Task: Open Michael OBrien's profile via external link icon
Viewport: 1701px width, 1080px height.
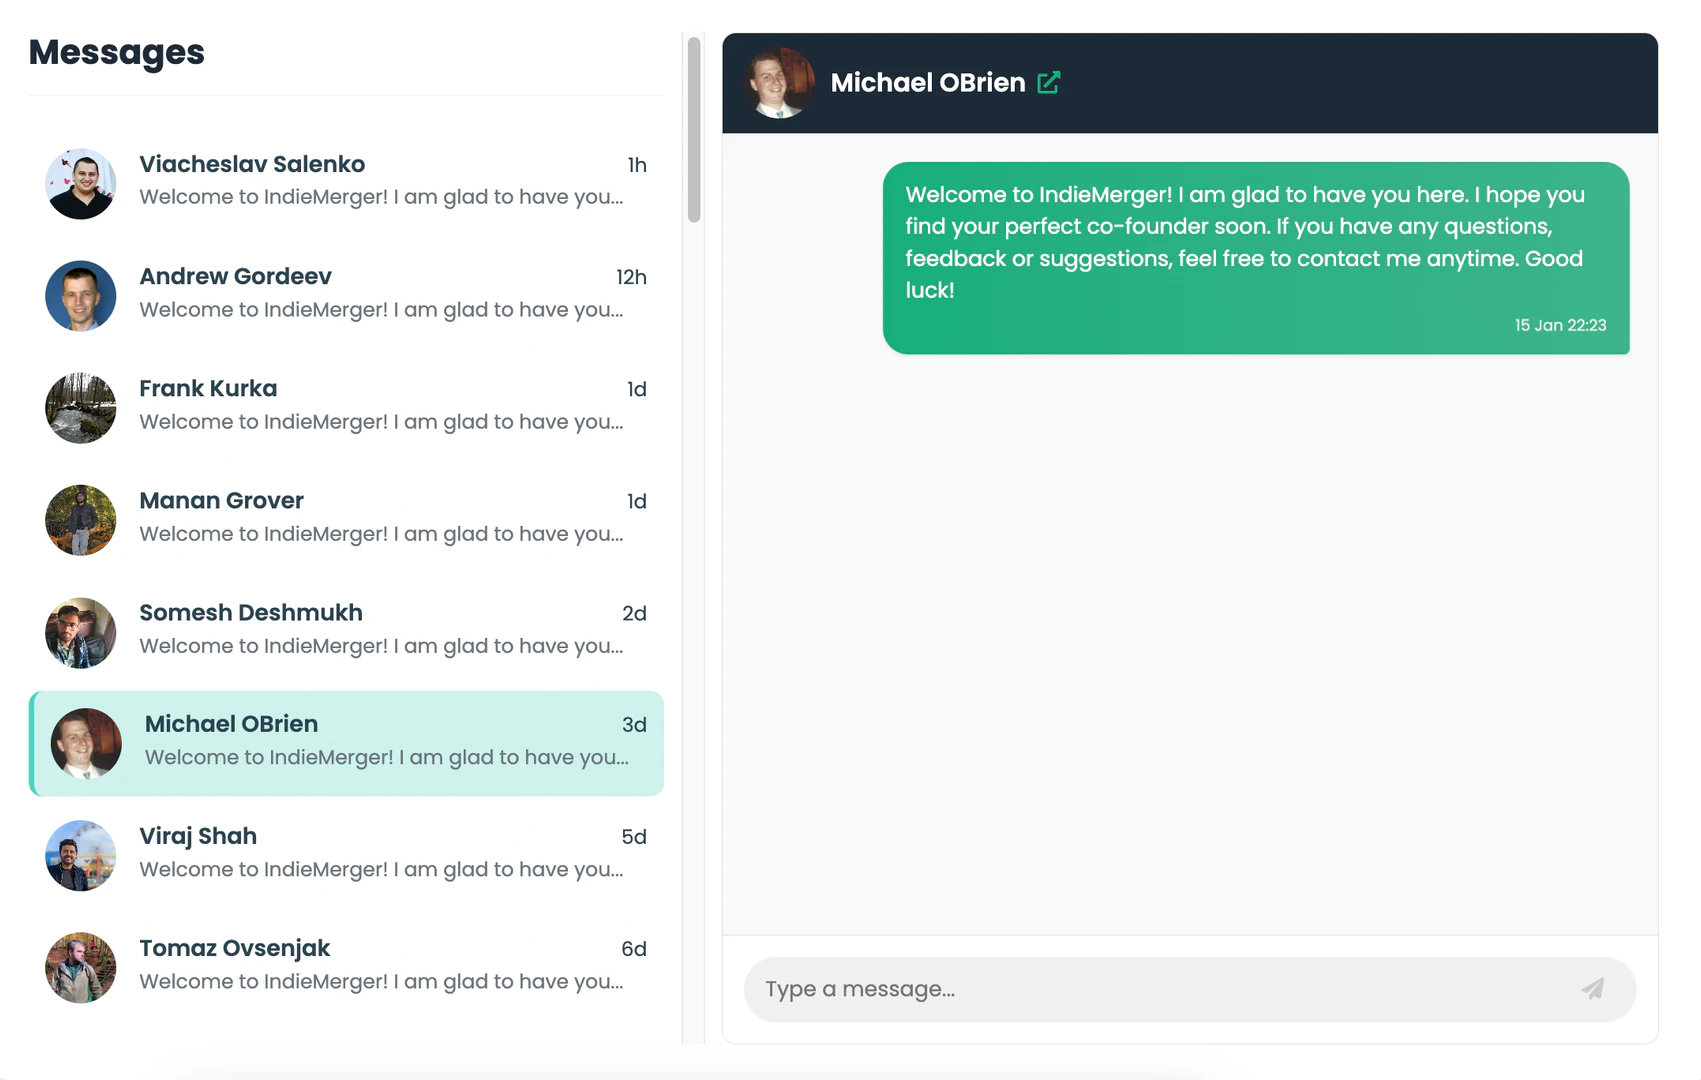Action: pyautogui.click(x=1048, y=82)
